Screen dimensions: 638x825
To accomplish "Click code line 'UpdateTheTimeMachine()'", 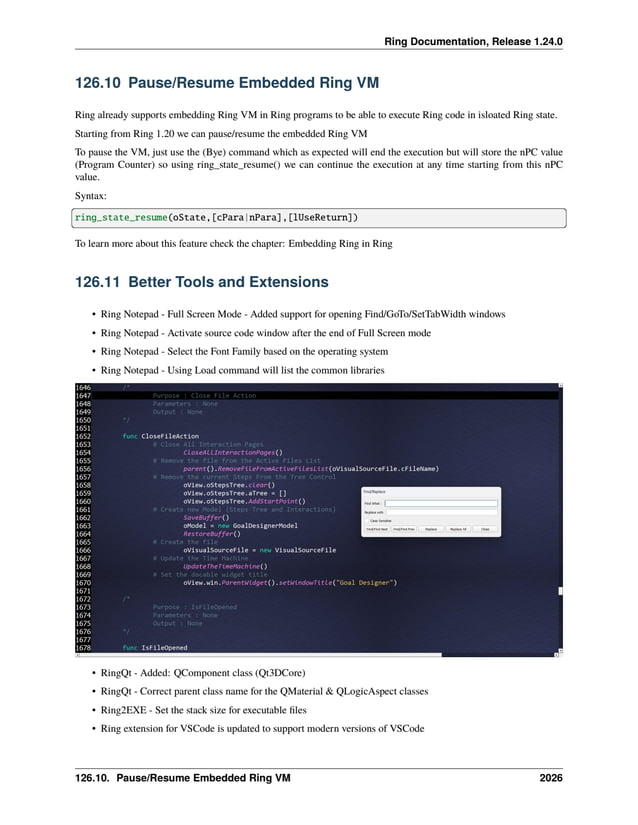I will click(225, 567).
